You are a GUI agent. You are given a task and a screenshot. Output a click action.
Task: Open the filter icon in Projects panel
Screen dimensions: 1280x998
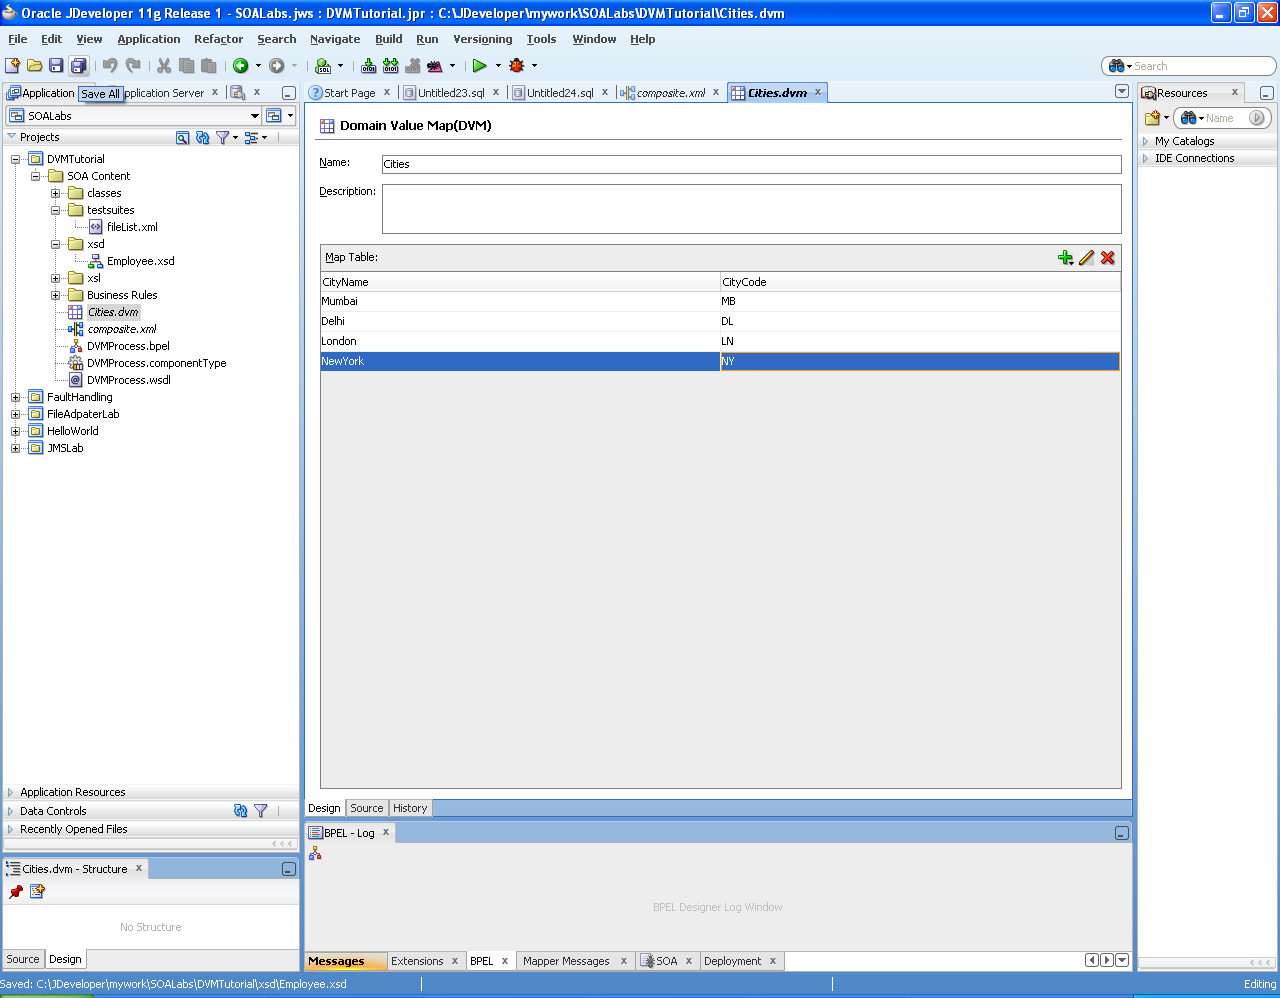point(221,137)
